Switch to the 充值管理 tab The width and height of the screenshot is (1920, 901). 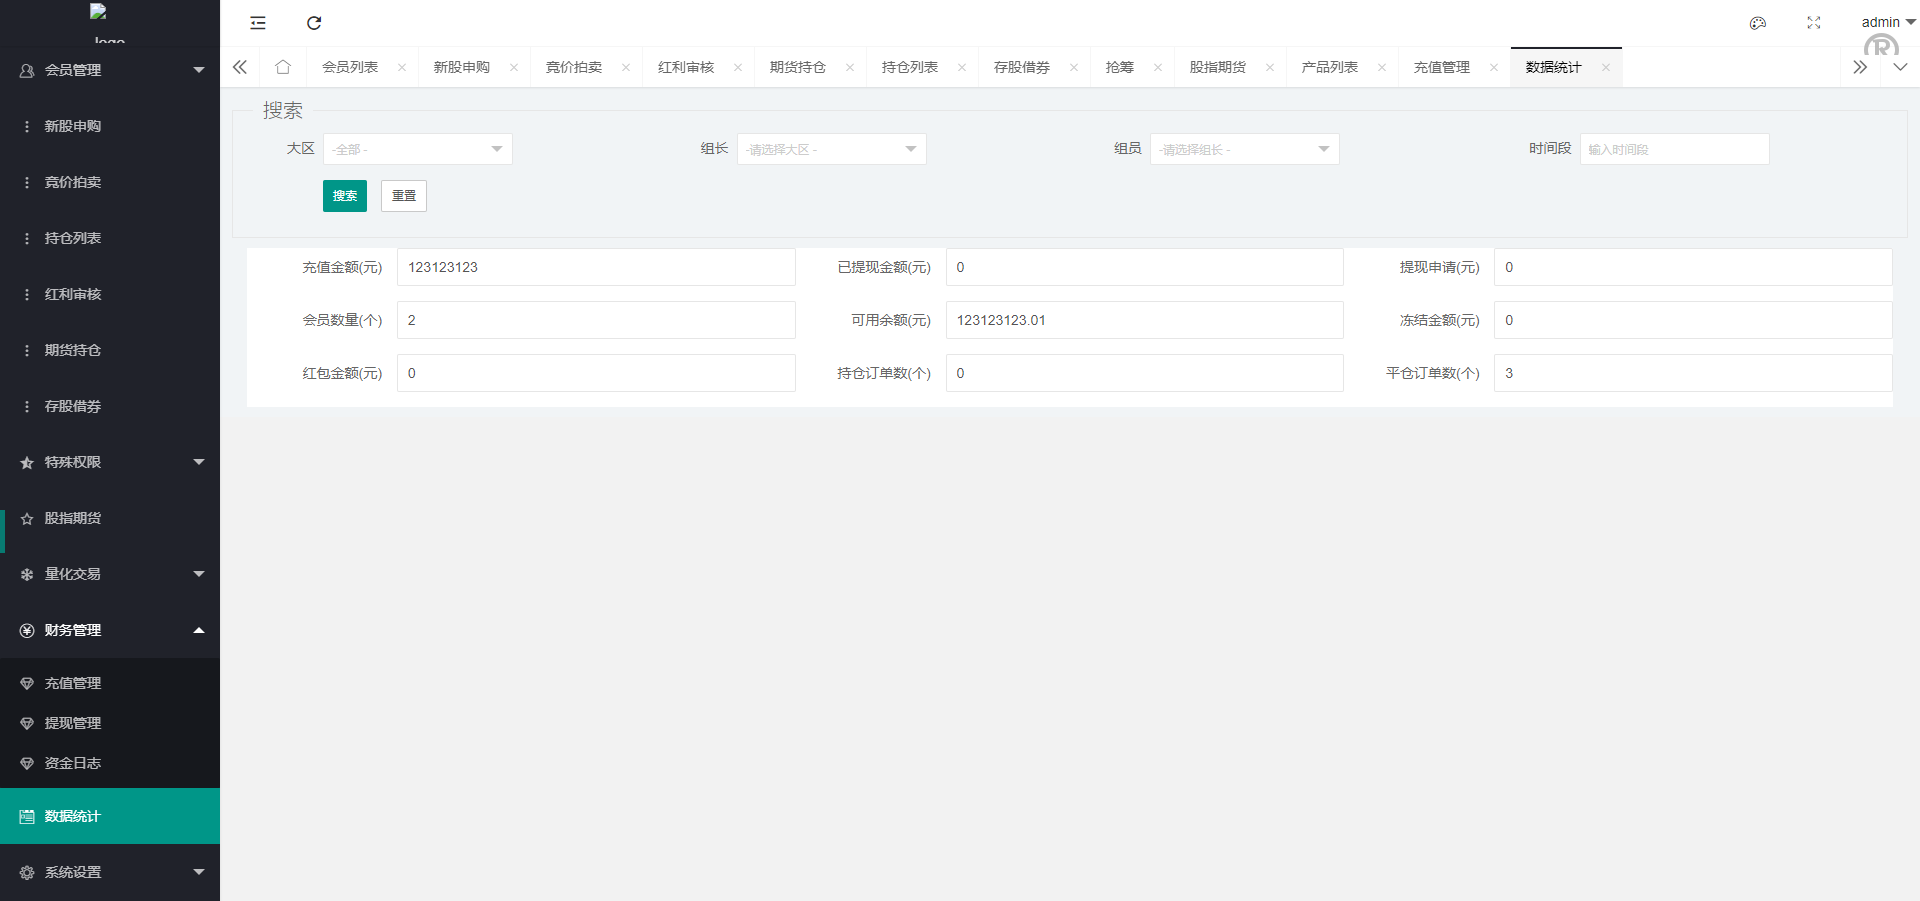[1441, 67]
